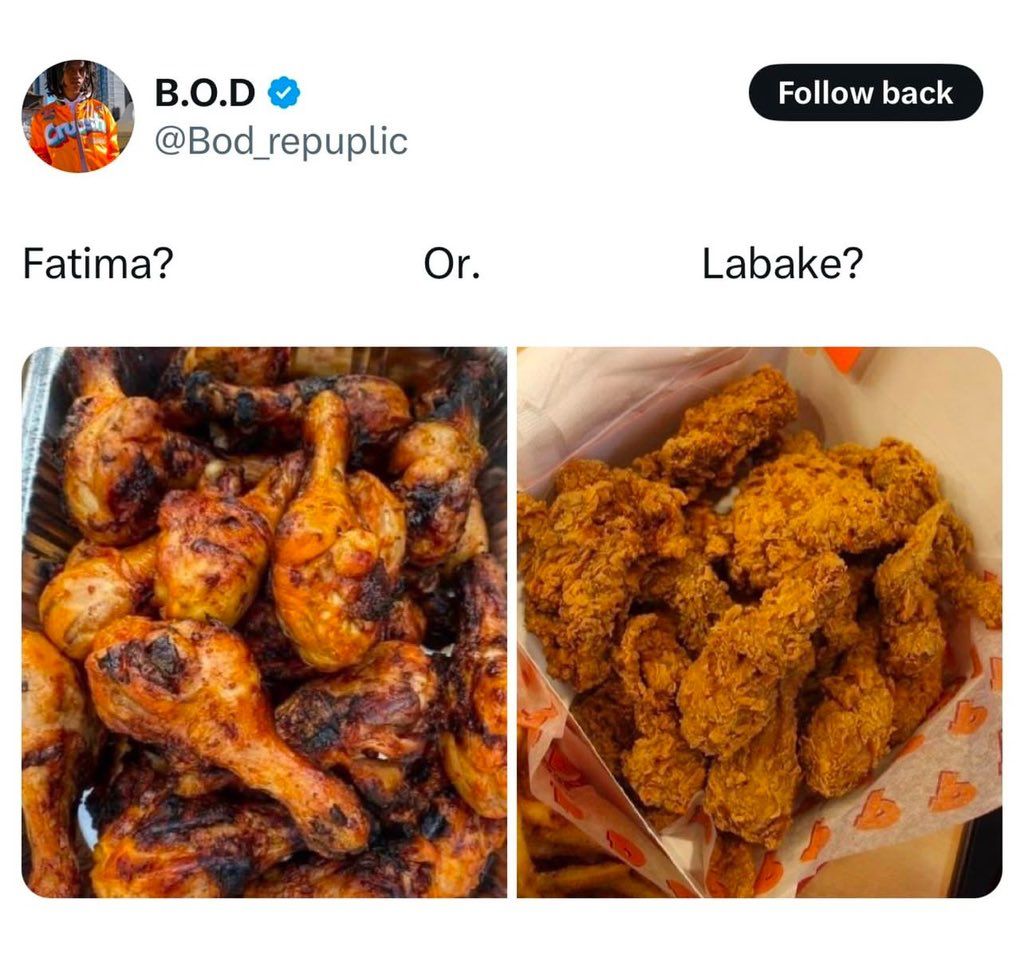Click the B.O.D profile picture
1024x974 pixels.
point(77,116)
